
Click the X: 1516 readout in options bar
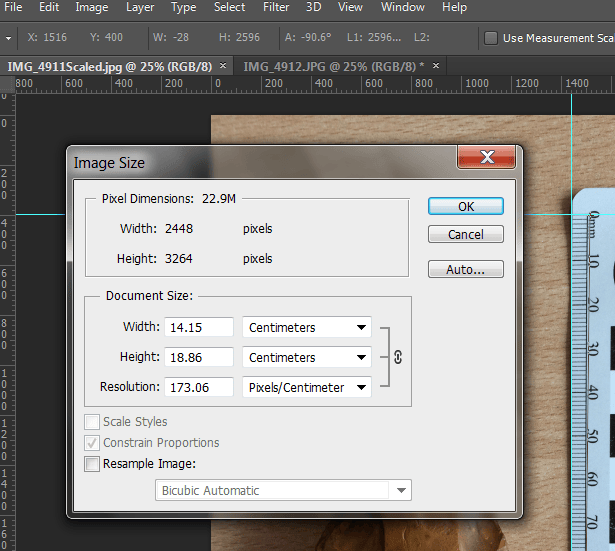click(x=47, y=38)
